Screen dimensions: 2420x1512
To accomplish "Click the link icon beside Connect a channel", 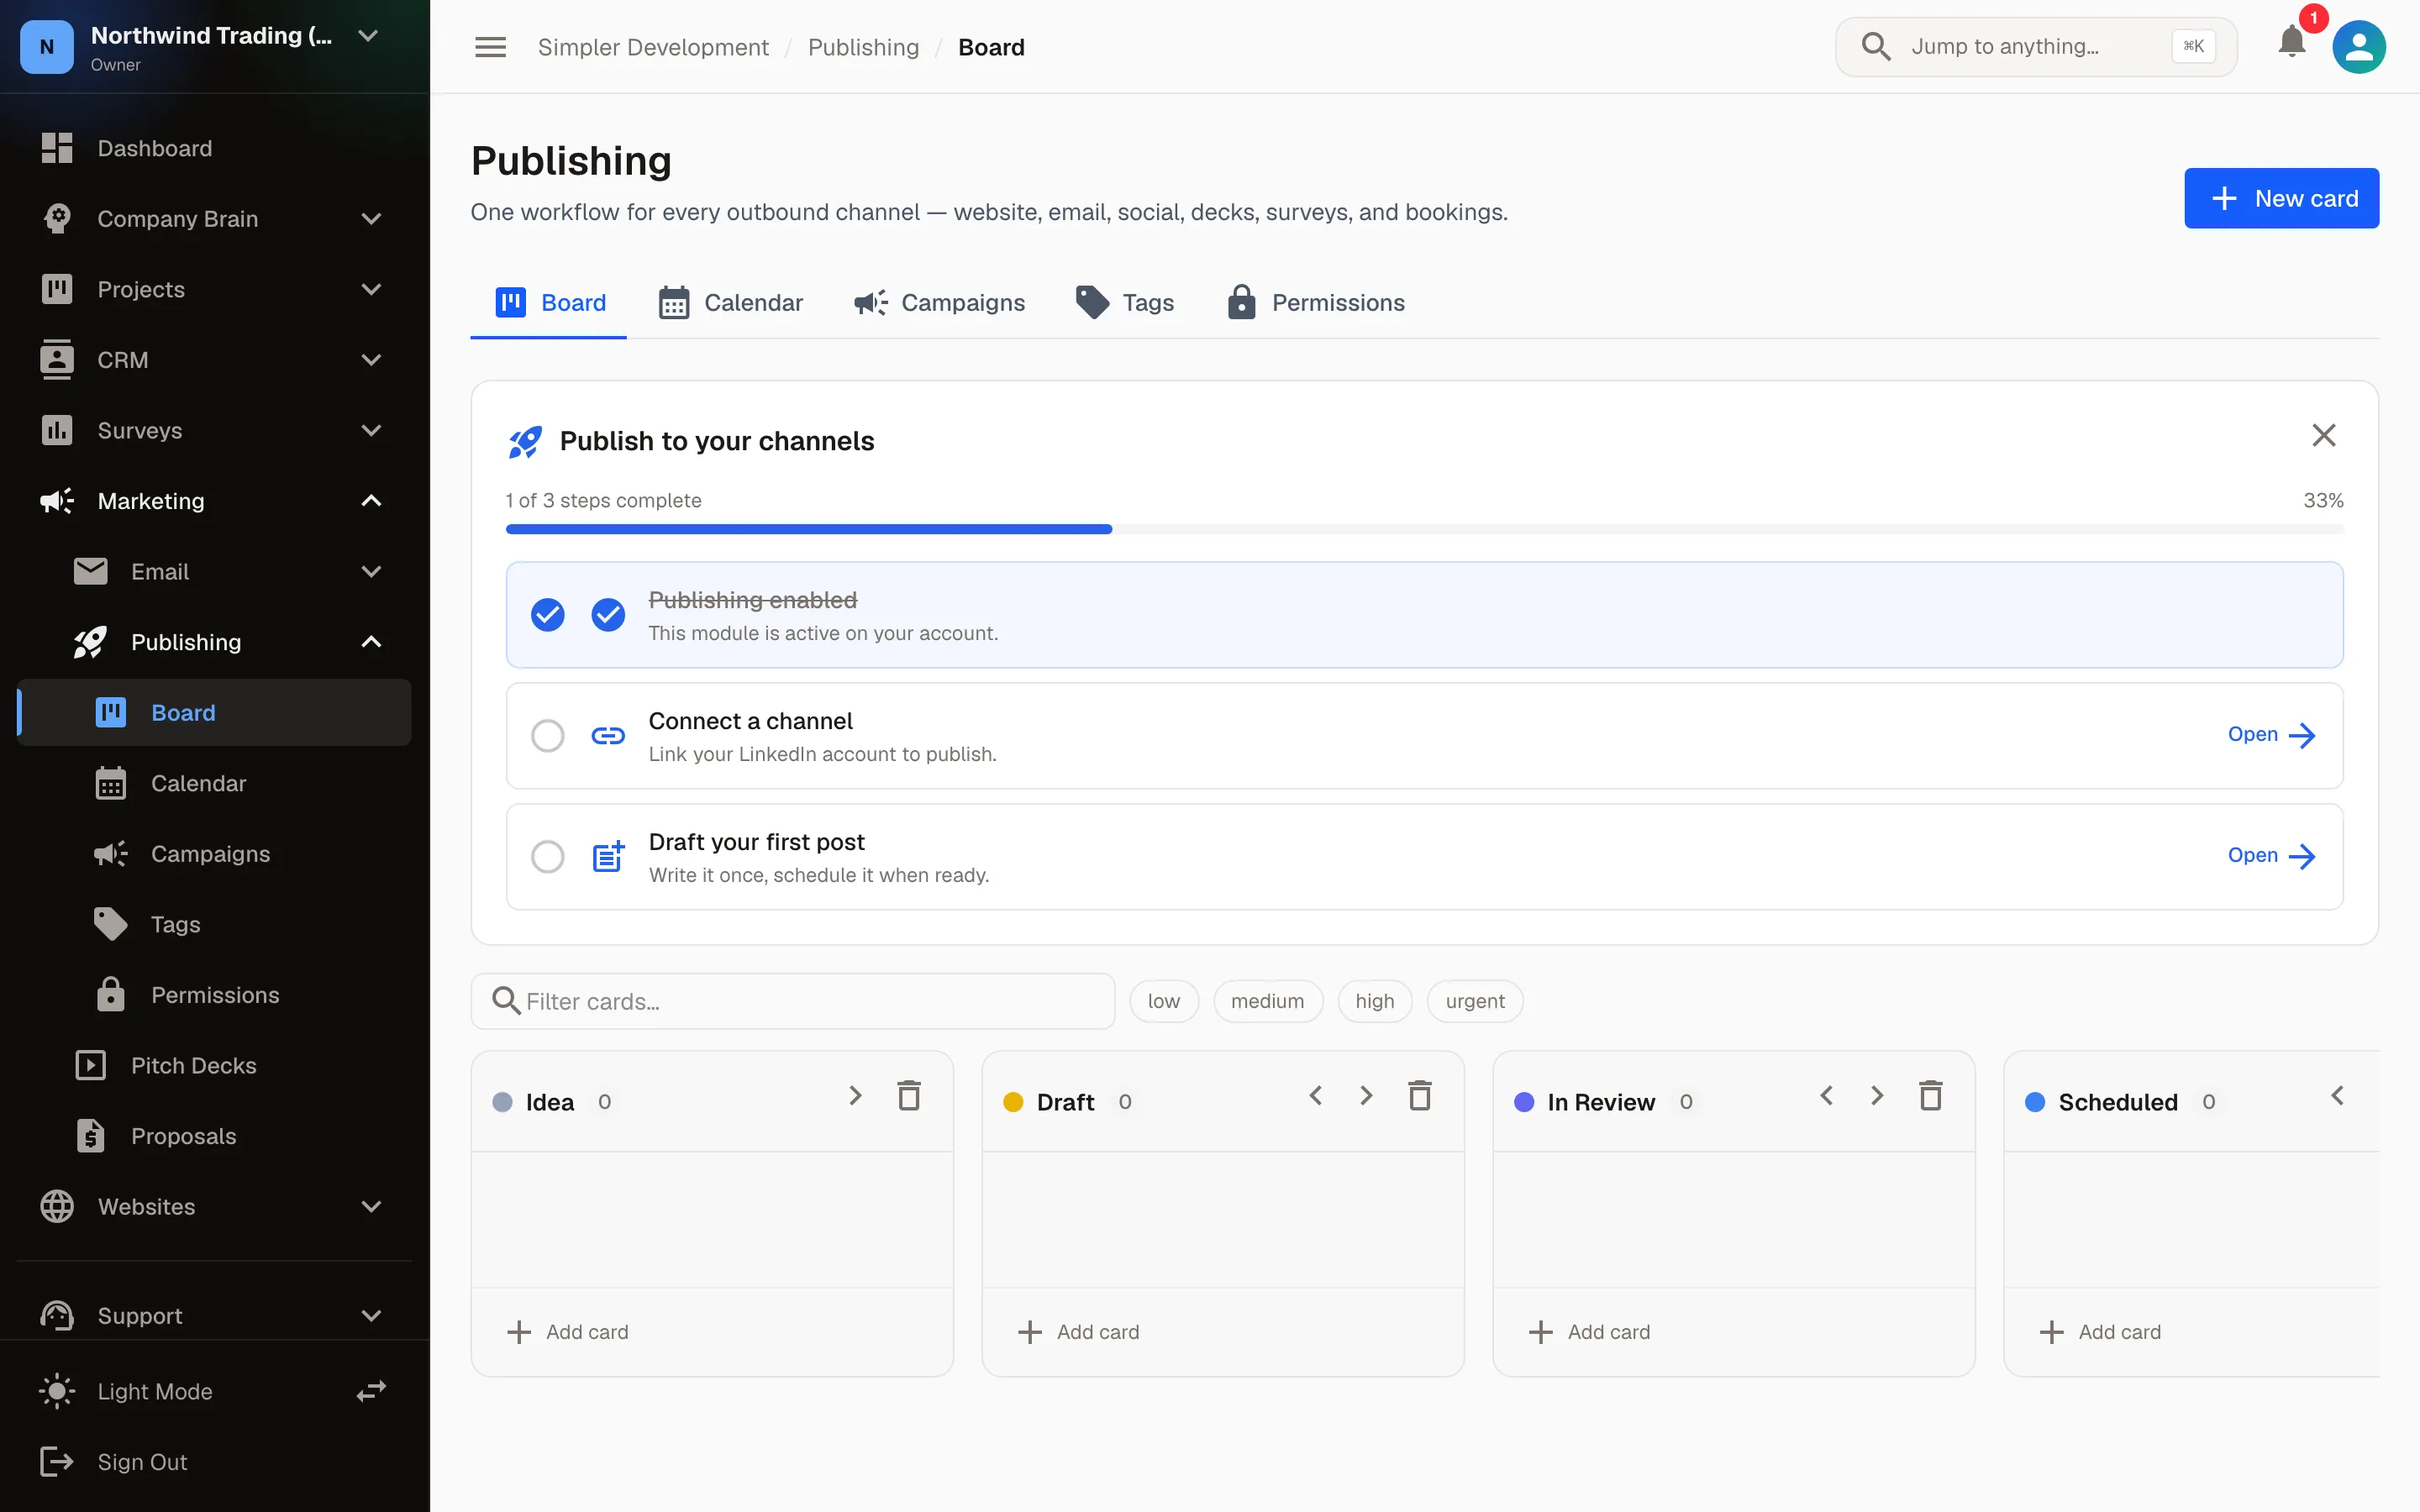I will [x=608, y=736].
